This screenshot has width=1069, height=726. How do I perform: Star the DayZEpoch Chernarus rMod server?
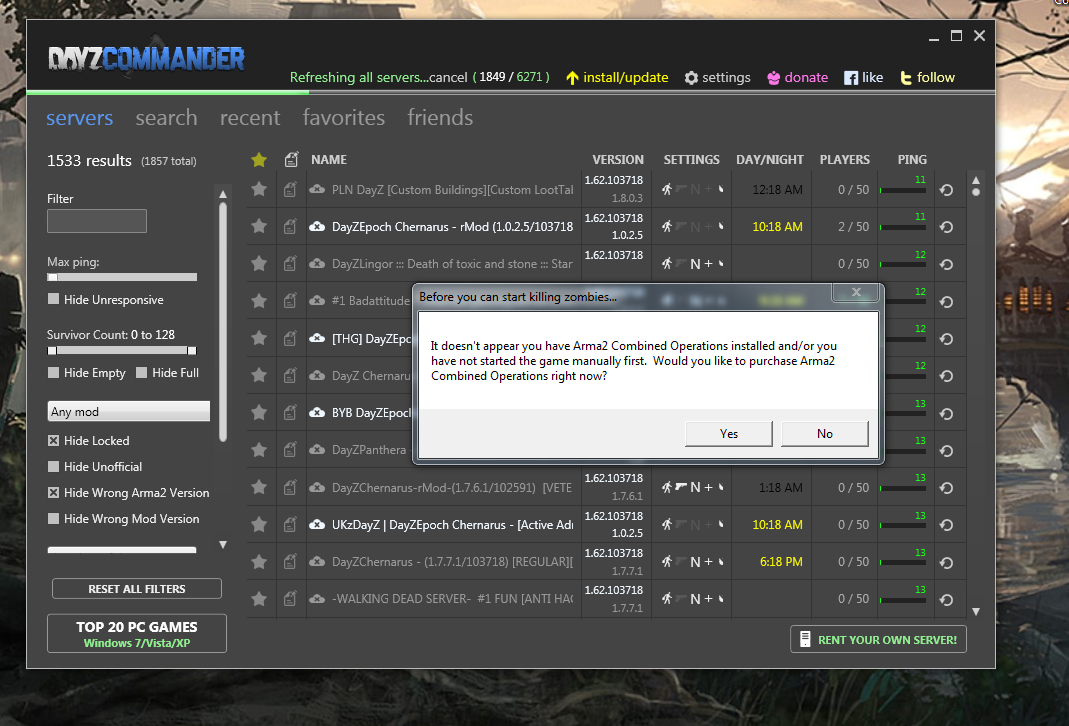(x=258, y=226)
